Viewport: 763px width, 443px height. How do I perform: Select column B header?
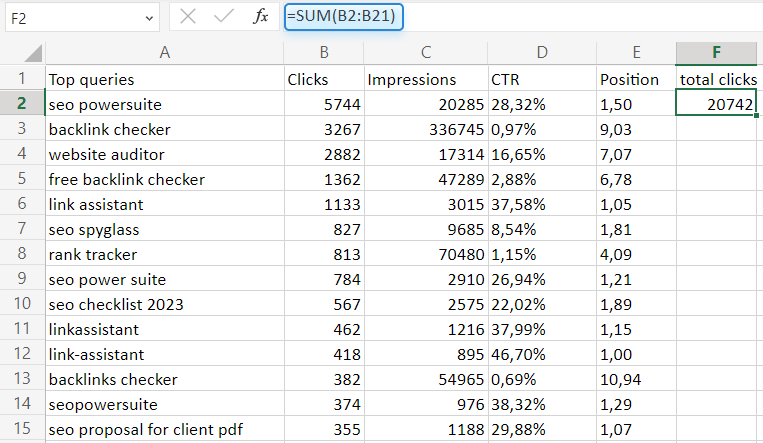pos(324,52)
